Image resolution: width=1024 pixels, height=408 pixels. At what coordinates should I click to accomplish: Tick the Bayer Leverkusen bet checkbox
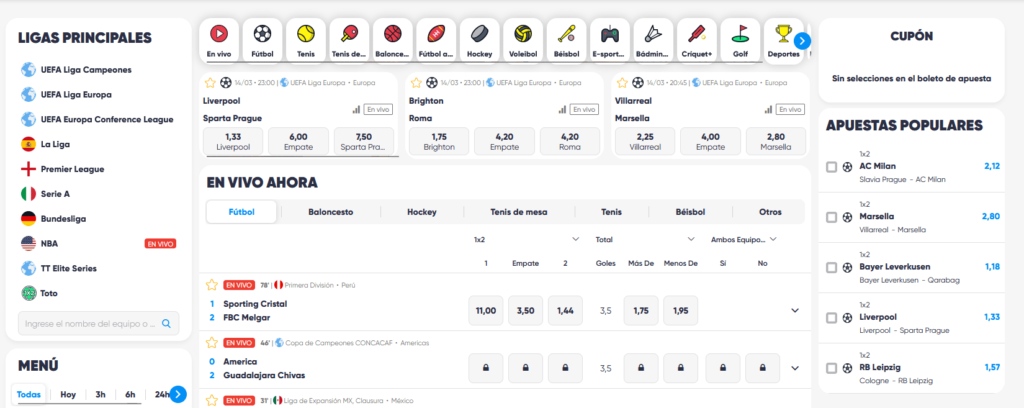[x=832, y=267]
